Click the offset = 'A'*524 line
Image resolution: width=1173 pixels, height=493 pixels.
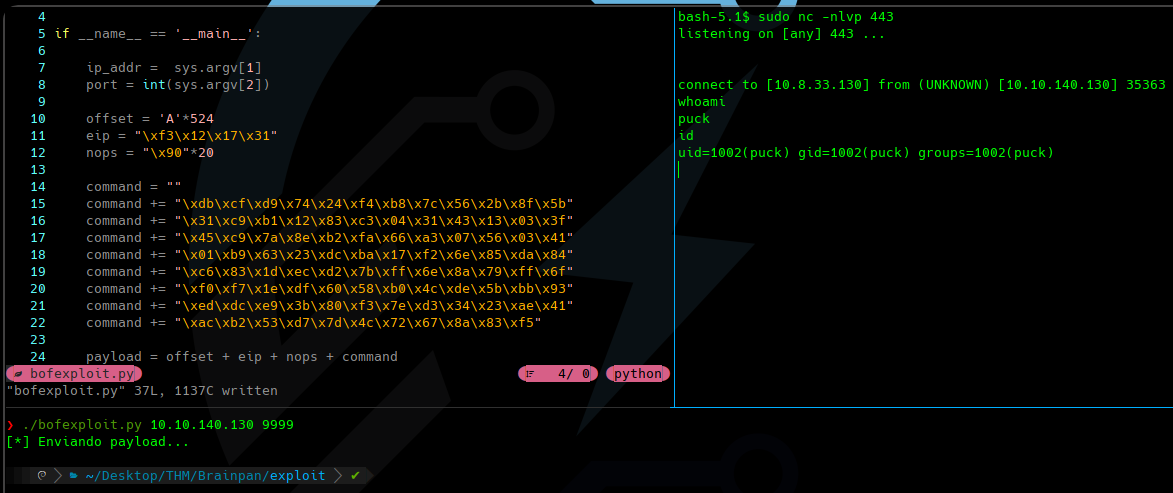(150, 119)
